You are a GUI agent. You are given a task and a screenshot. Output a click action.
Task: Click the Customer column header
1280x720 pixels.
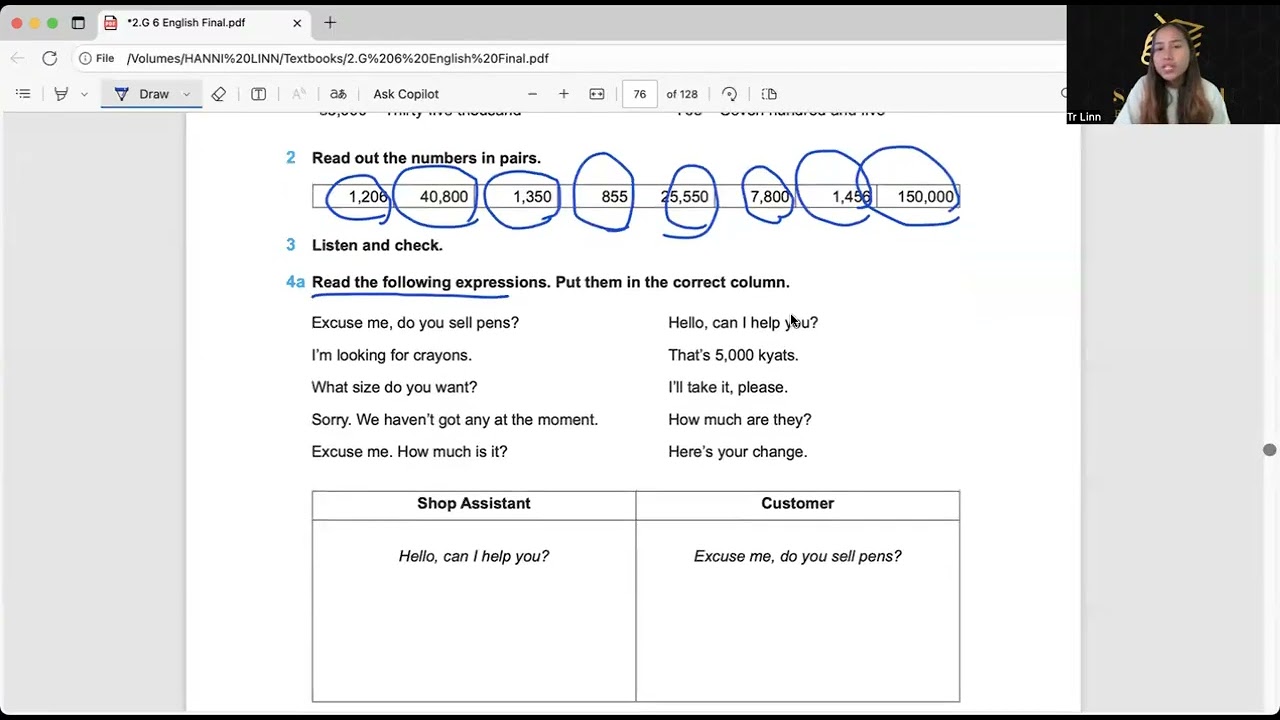click(798, 504)
